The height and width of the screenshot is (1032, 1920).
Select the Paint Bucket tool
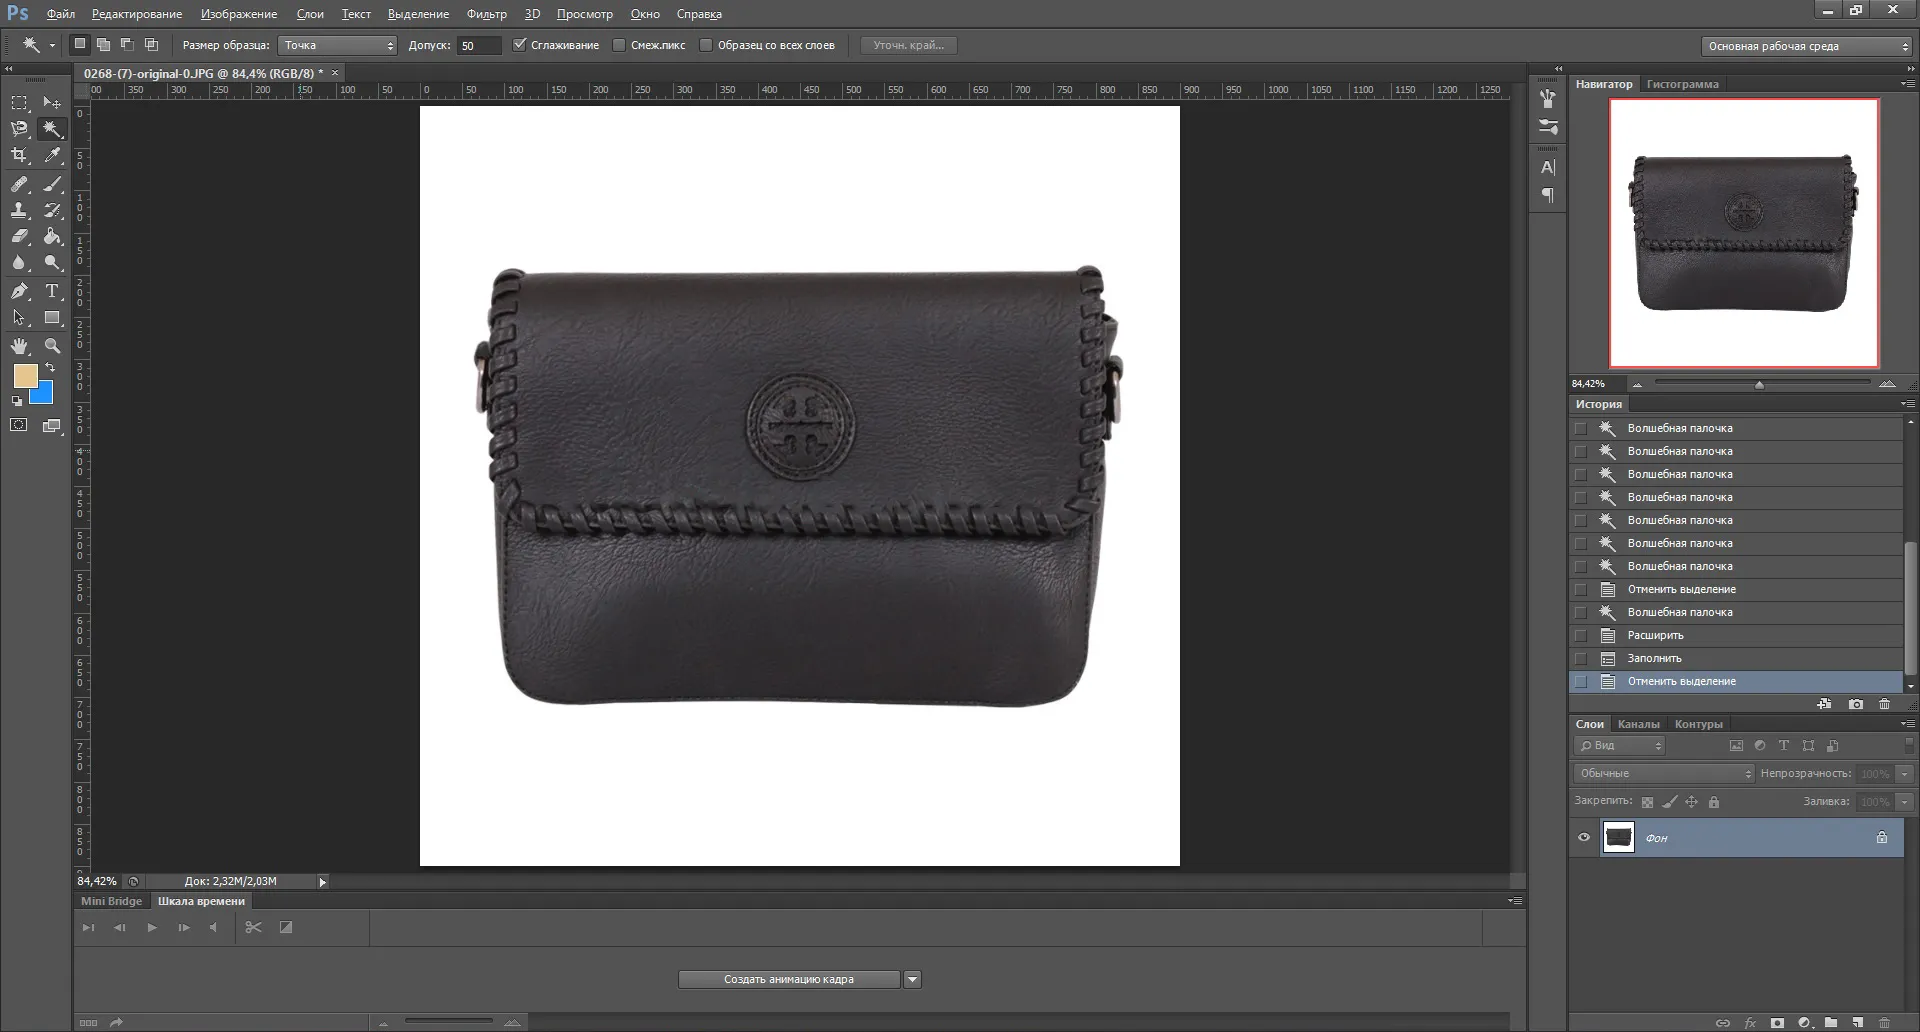tap(52, 236)
